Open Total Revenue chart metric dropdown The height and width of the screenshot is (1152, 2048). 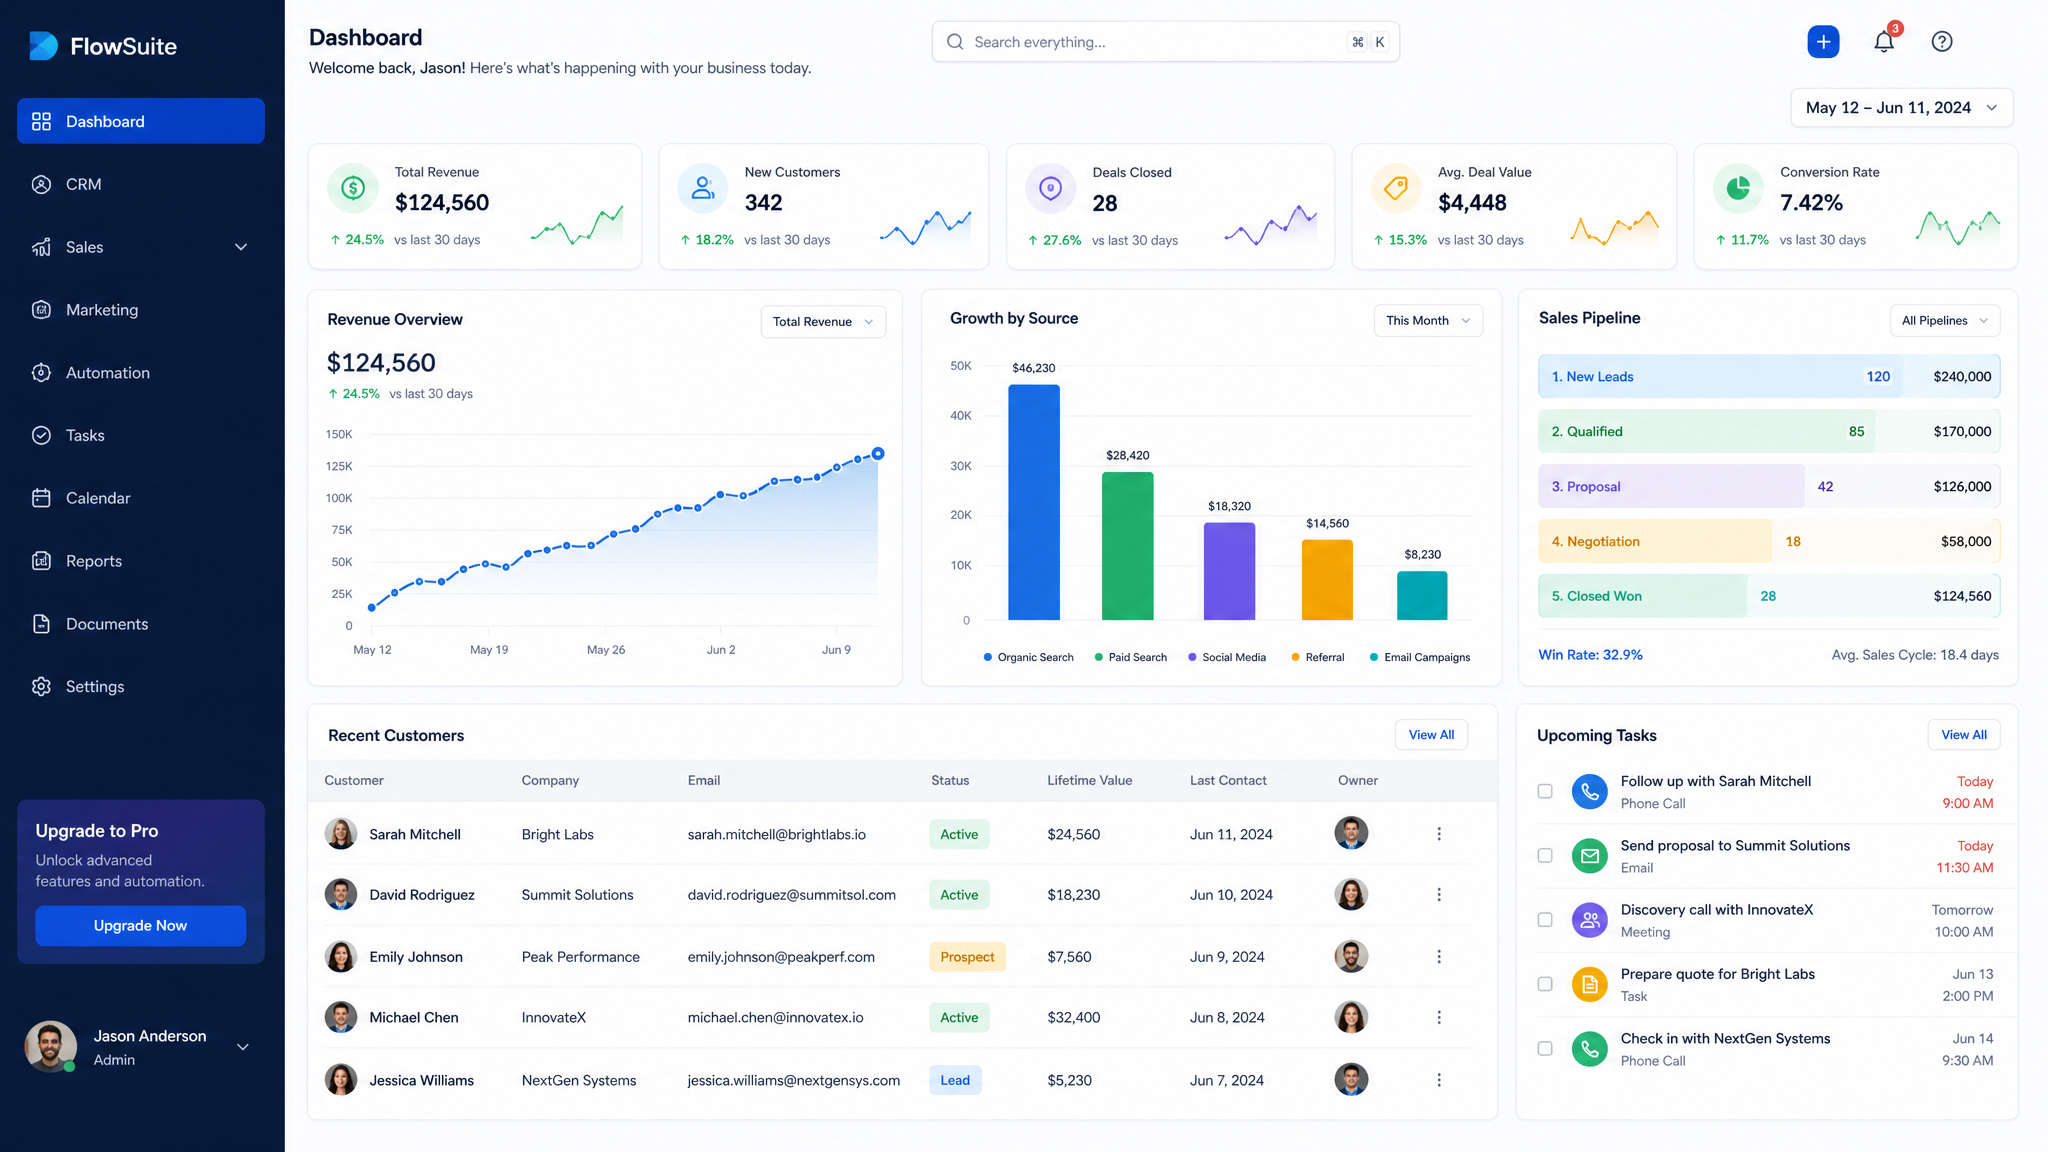coord(823,322)
